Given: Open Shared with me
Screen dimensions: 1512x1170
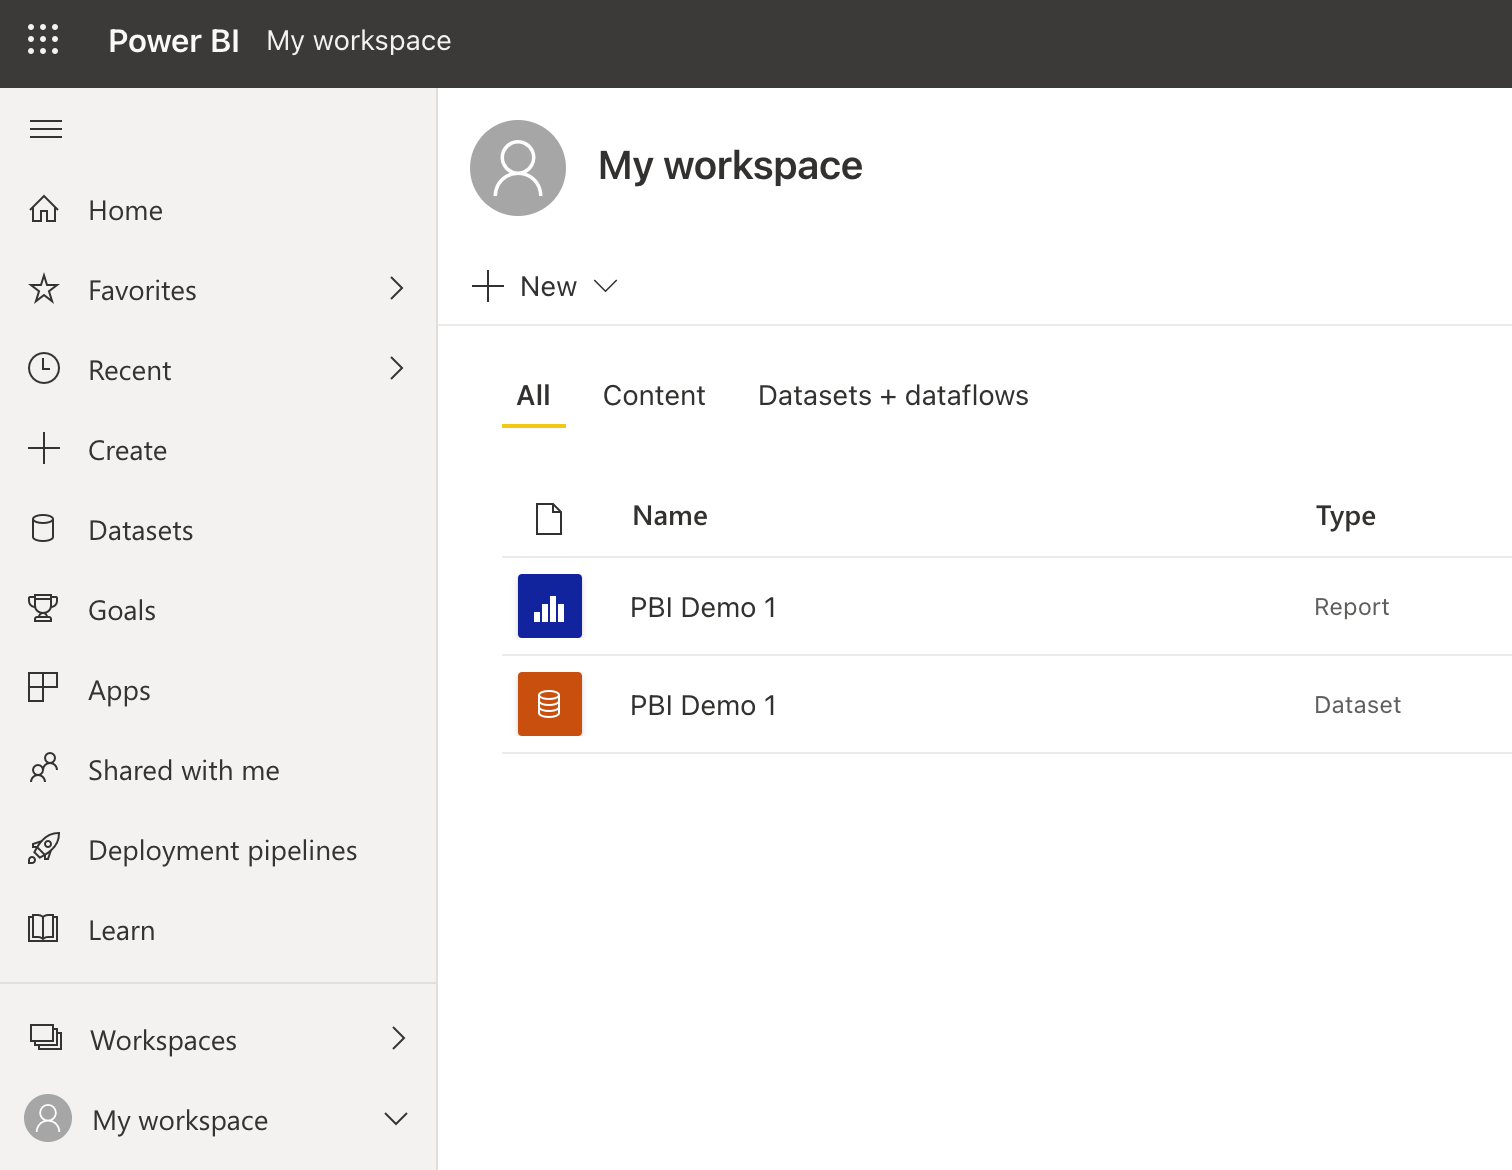Looking at the screenshot, I should (x=184, y=770).
